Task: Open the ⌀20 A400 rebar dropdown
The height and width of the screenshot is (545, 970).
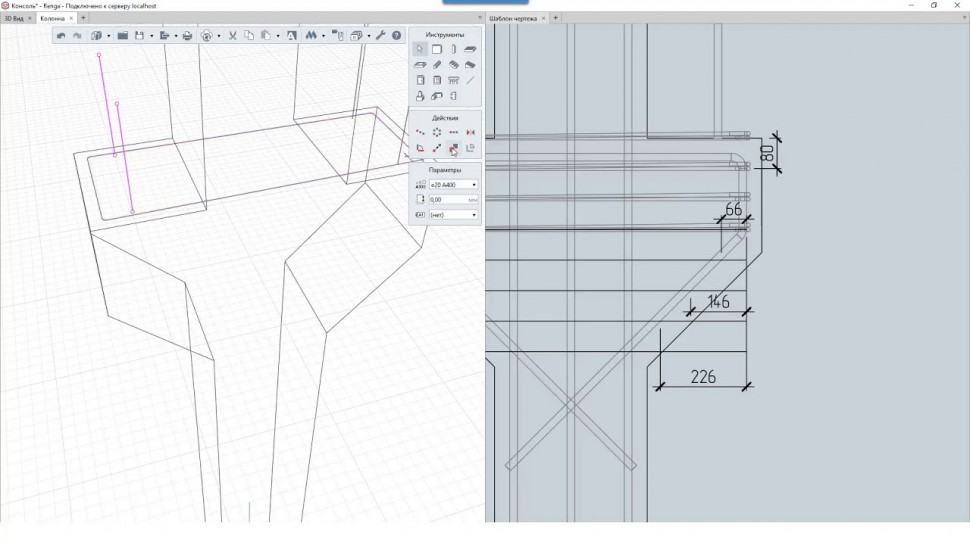Action: [452, 185]
